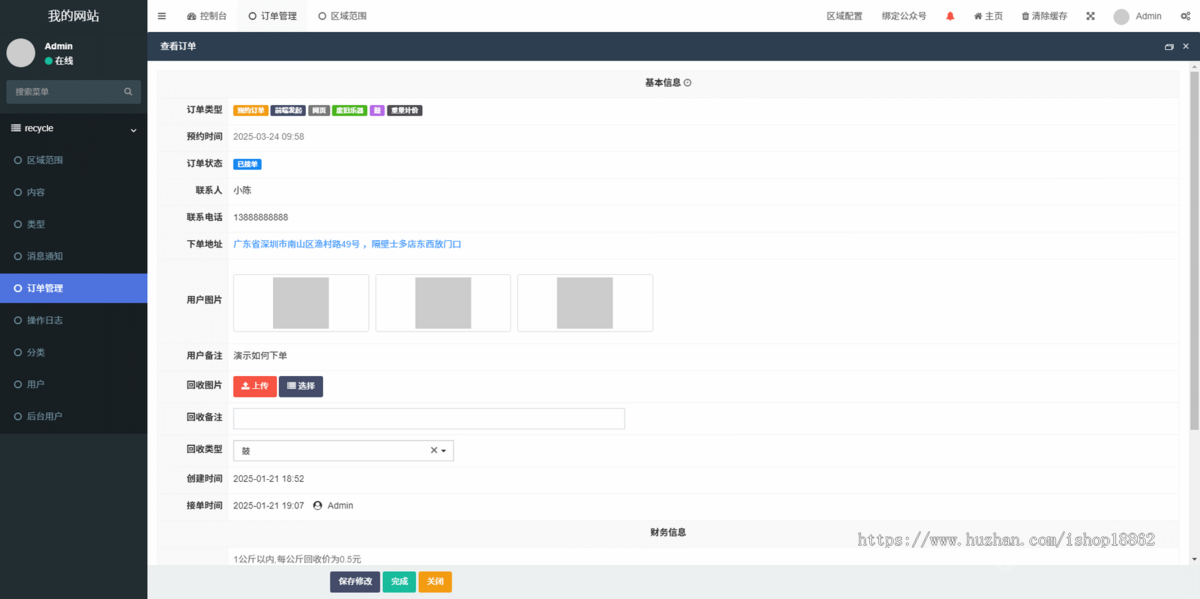Switch to the 控制台 tab

[x=207, y=16]
